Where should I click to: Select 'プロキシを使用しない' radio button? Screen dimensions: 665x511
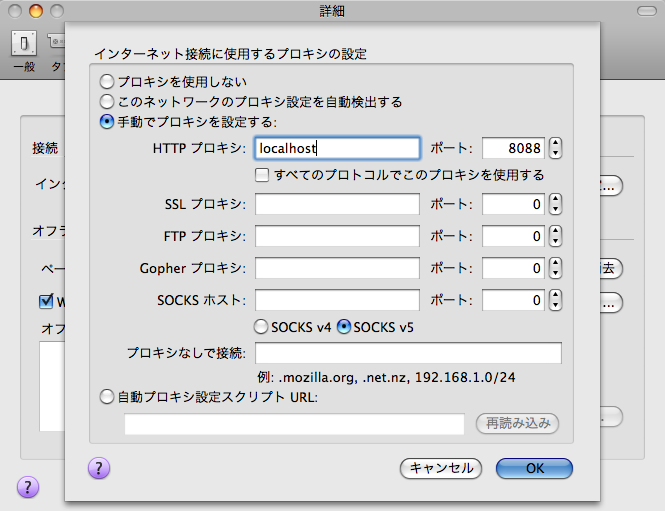tap(107, 81)
